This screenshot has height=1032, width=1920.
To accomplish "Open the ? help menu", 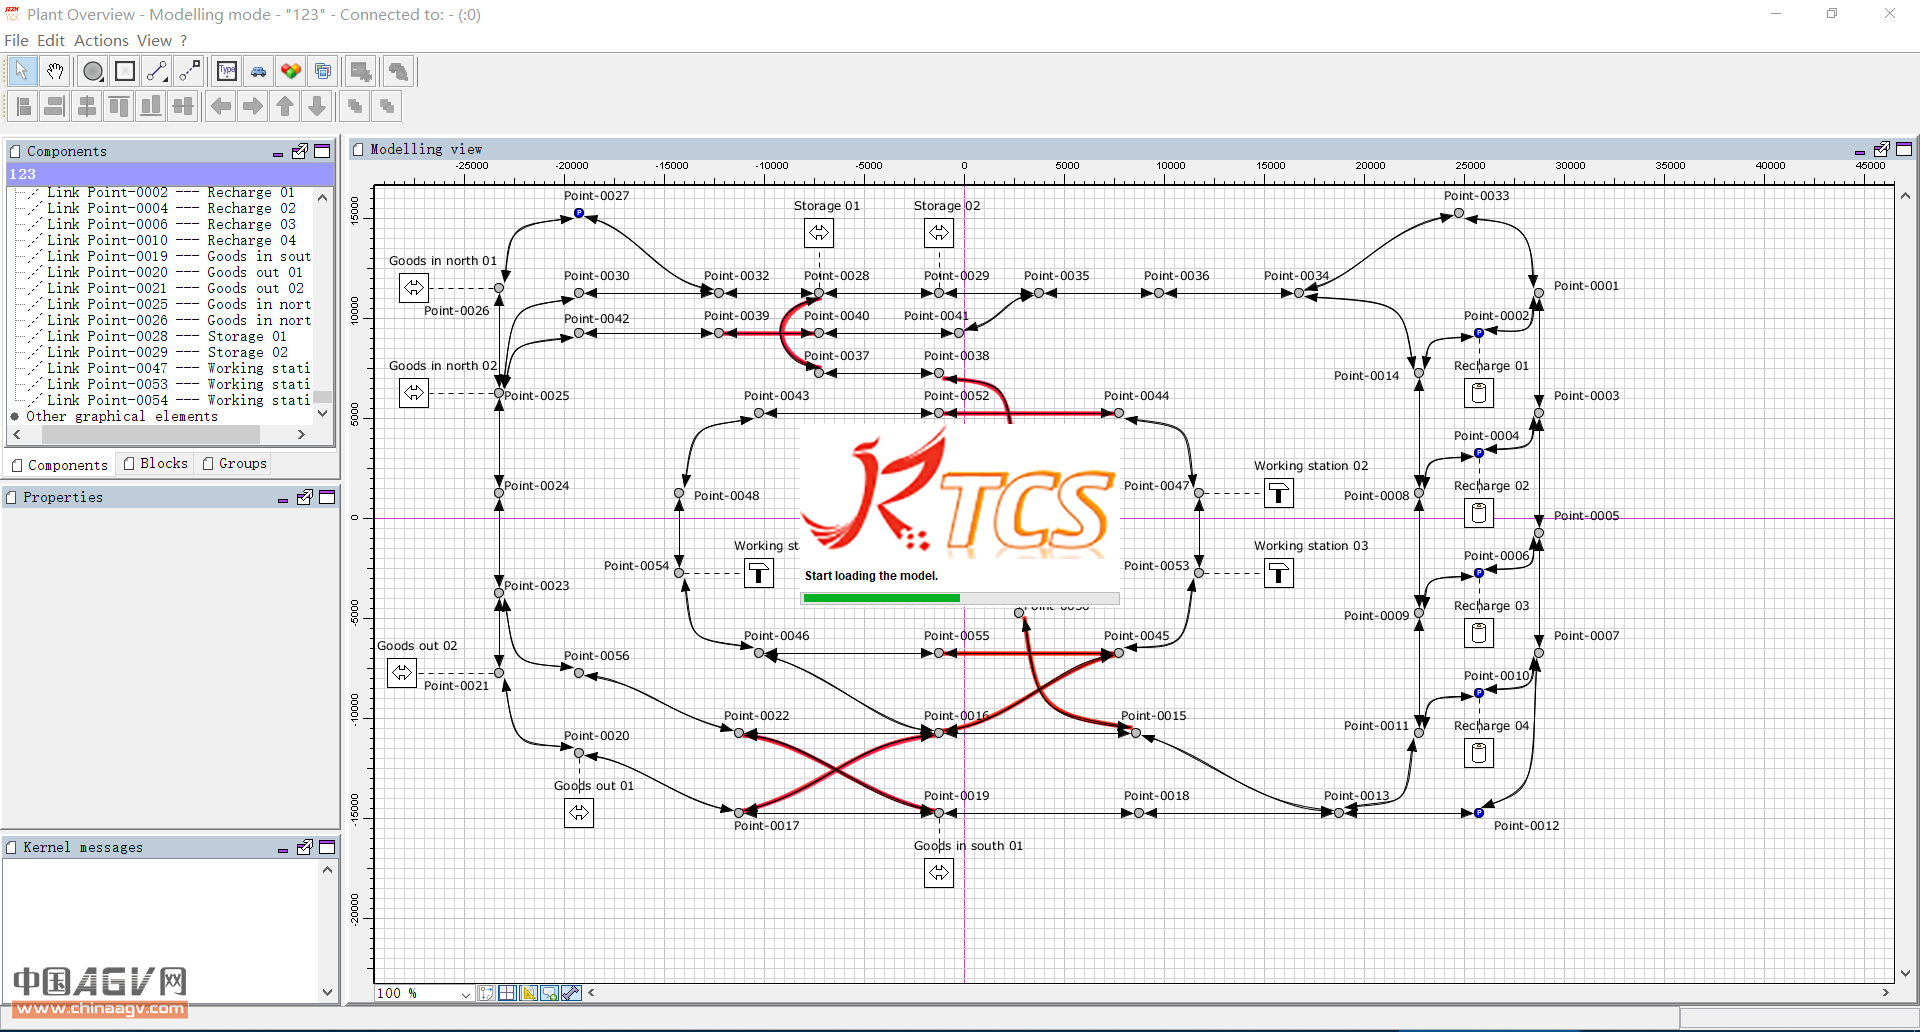I will (184, 40).
